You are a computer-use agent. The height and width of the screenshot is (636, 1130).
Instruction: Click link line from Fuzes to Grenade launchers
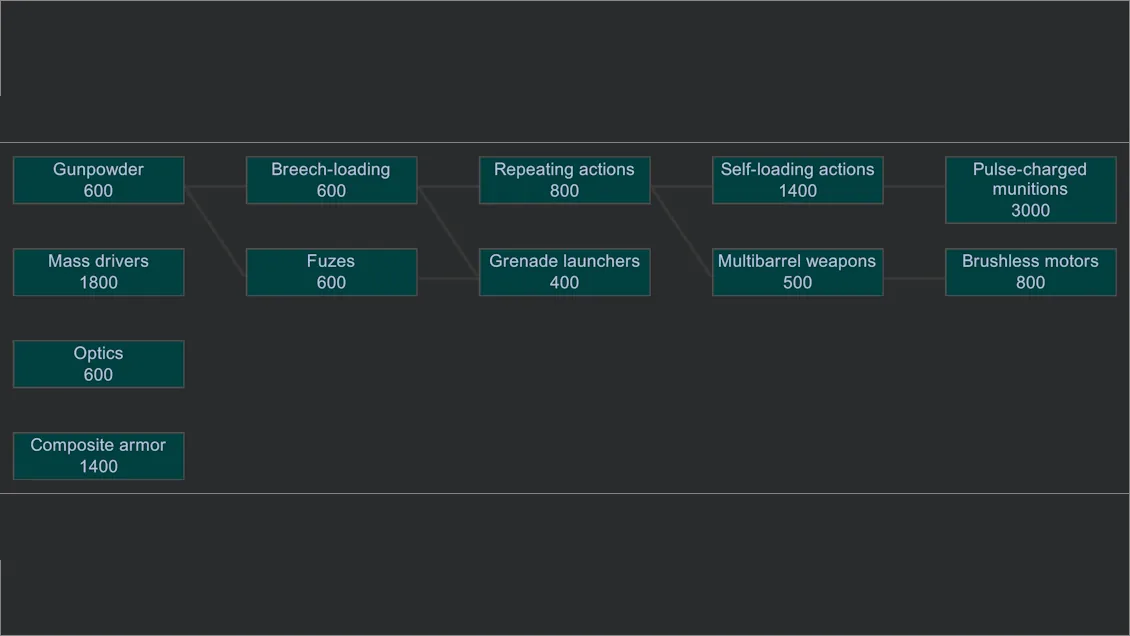[x=448, y=278]
